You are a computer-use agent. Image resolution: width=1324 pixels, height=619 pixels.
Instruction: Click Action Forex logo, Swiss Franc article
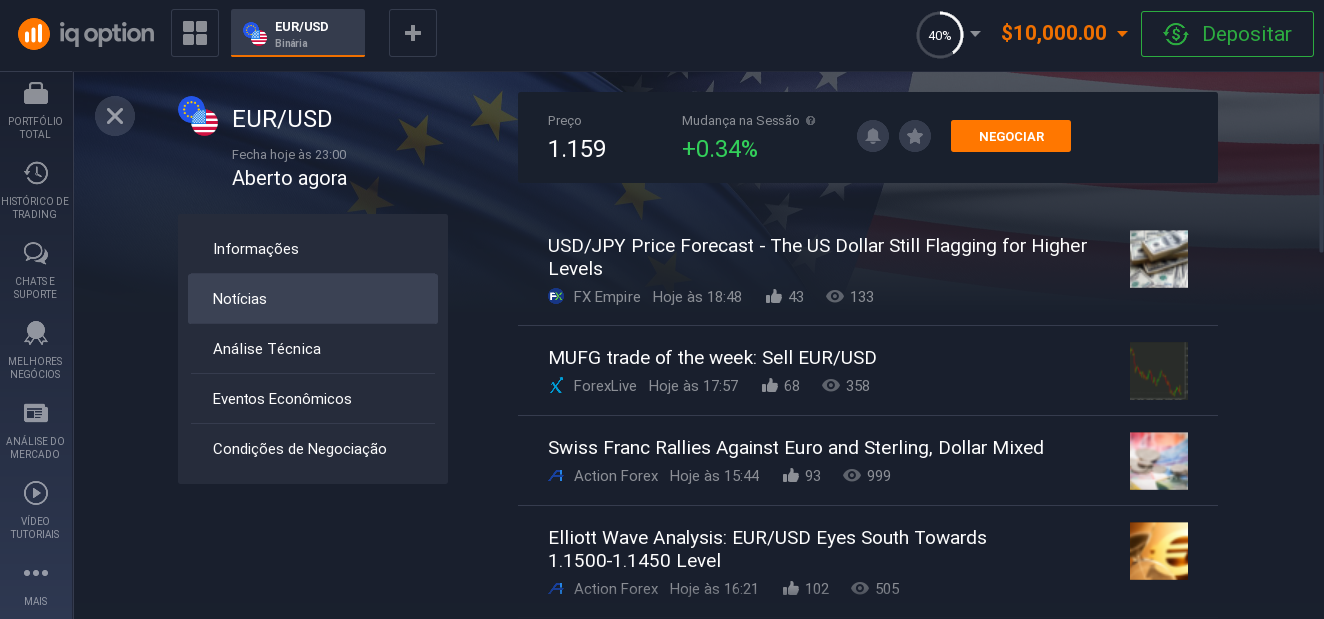(x=556, y=476)
